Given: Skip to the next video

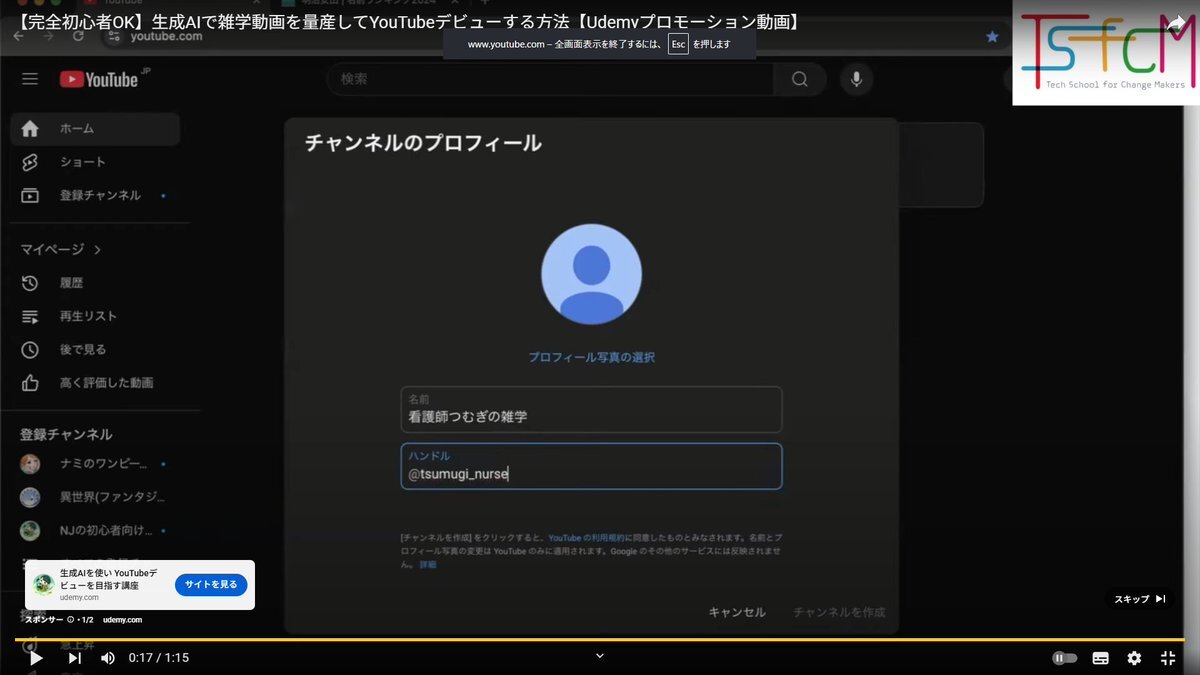Looking at the screenshot, I should point(75,658).
